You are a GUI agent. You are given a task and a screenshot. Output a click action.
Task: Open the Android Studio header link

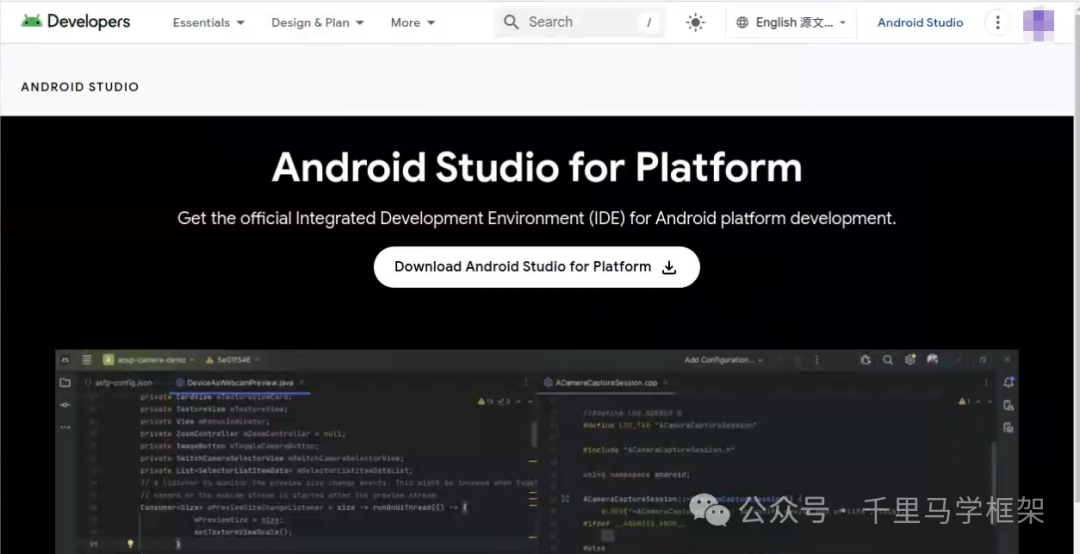(x=920, y=22)
